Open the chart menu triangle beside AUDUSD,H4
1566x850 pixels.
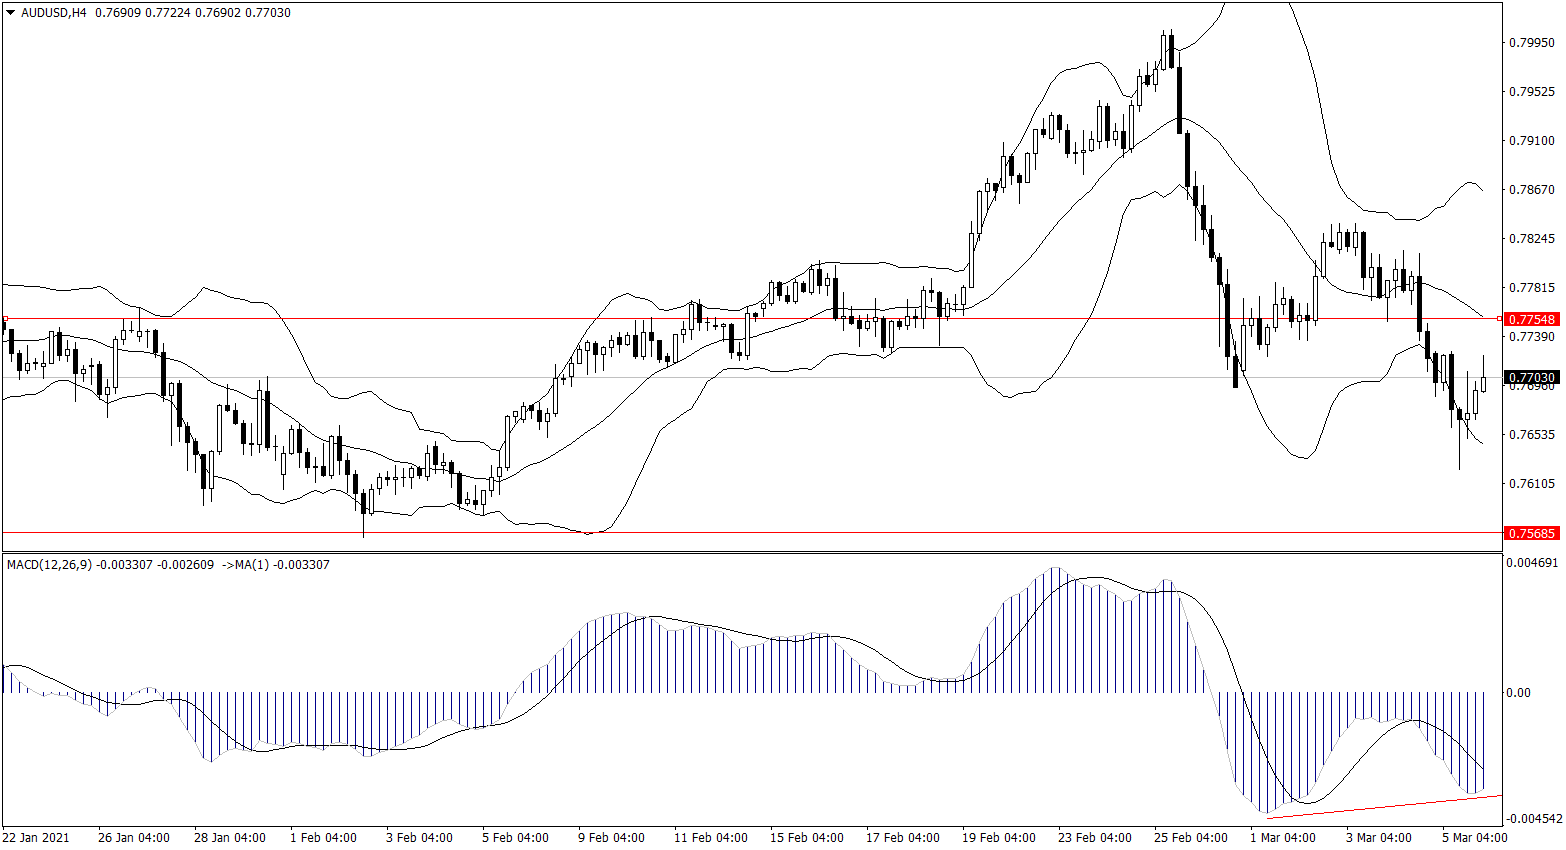tap(11, 13)
